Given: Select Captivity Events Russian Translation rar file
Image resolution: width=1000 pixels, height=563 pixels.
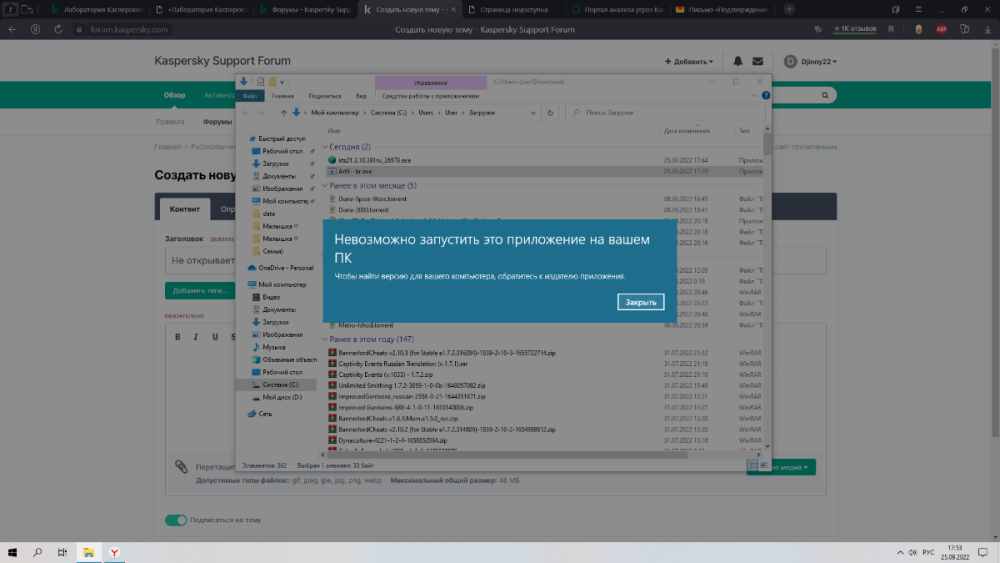Looking at the screenshot, I should [x=402, y=363].
